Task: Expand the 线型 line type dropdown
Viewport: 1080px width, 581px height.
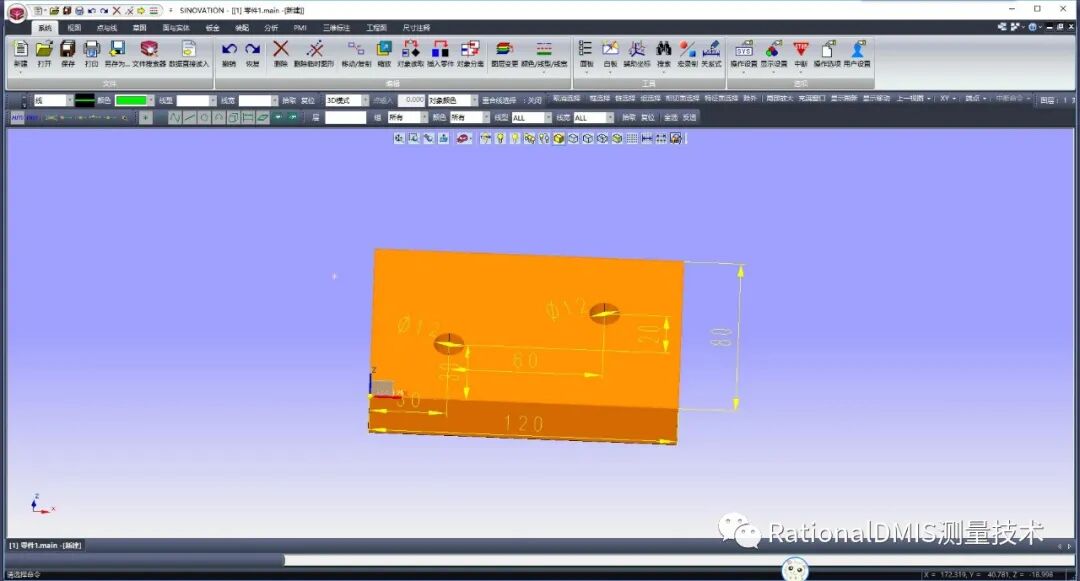Action: [x=212, y=100]
